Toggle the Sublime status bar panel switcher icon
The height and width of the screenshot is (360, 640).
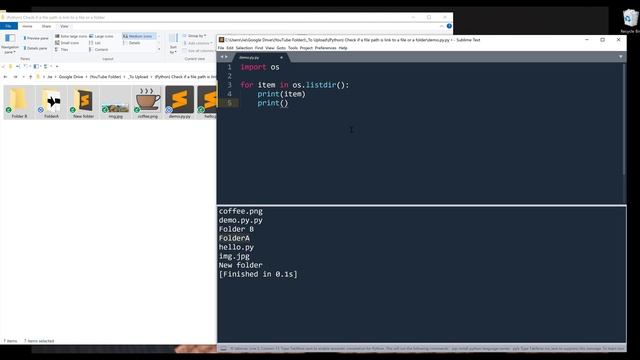(223, 349)
